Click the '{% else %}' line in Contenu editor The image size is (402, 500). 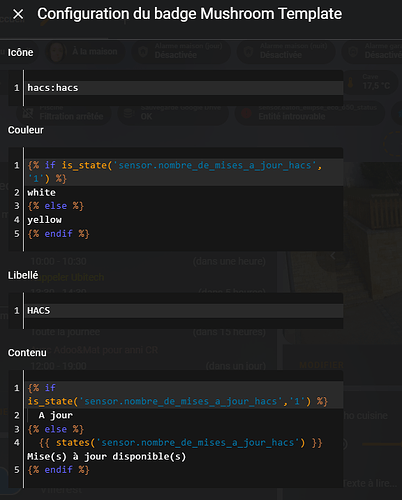click(x=55, y=429)
